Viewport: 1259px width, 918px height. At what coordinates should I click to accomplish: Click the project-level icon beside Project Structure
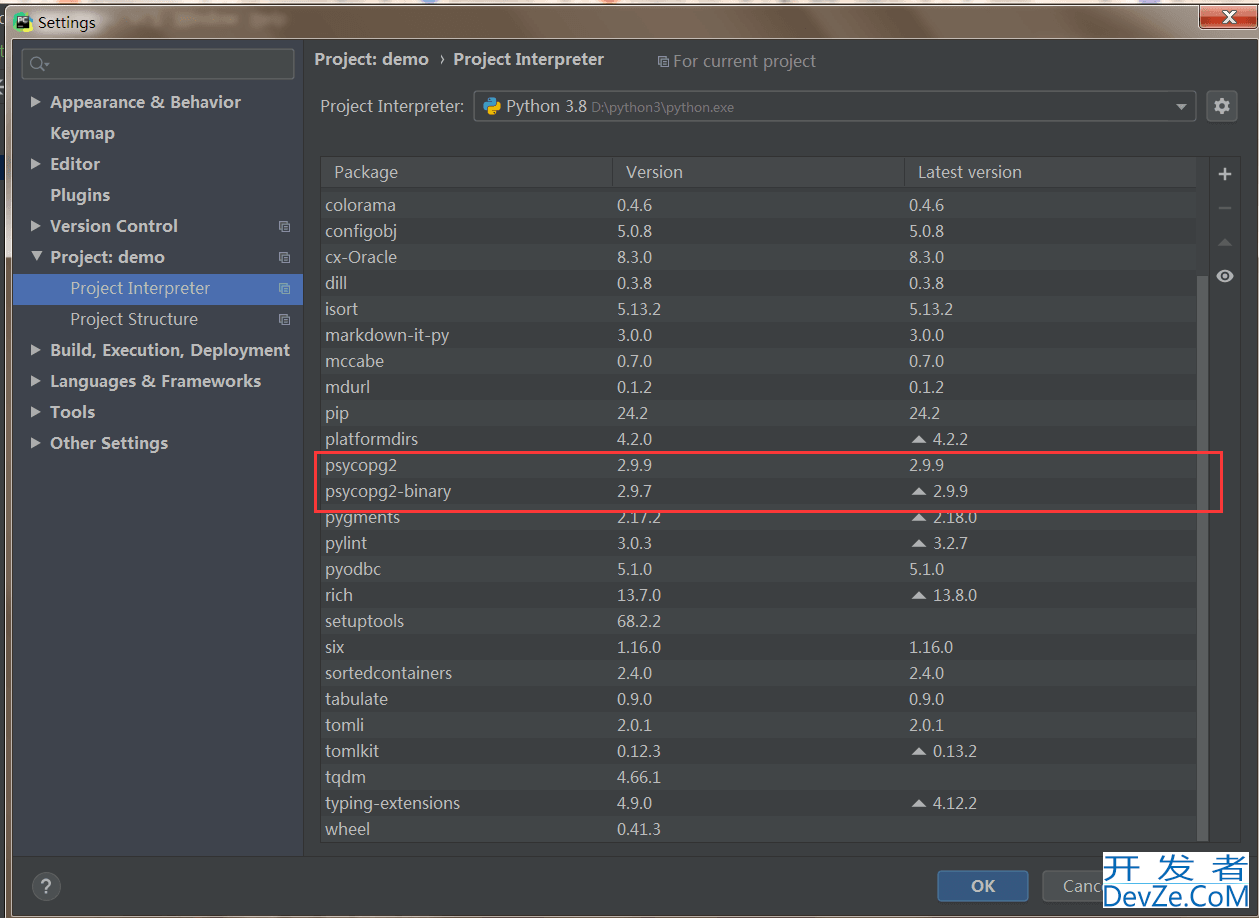[x=284, y=319]
